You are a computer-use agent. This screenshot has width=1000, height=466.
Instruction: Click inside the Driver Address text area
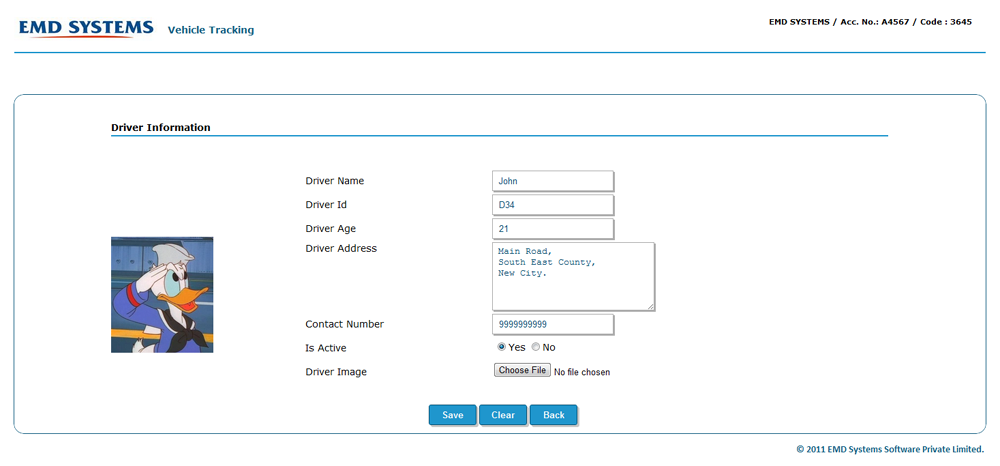pos(572,276)
